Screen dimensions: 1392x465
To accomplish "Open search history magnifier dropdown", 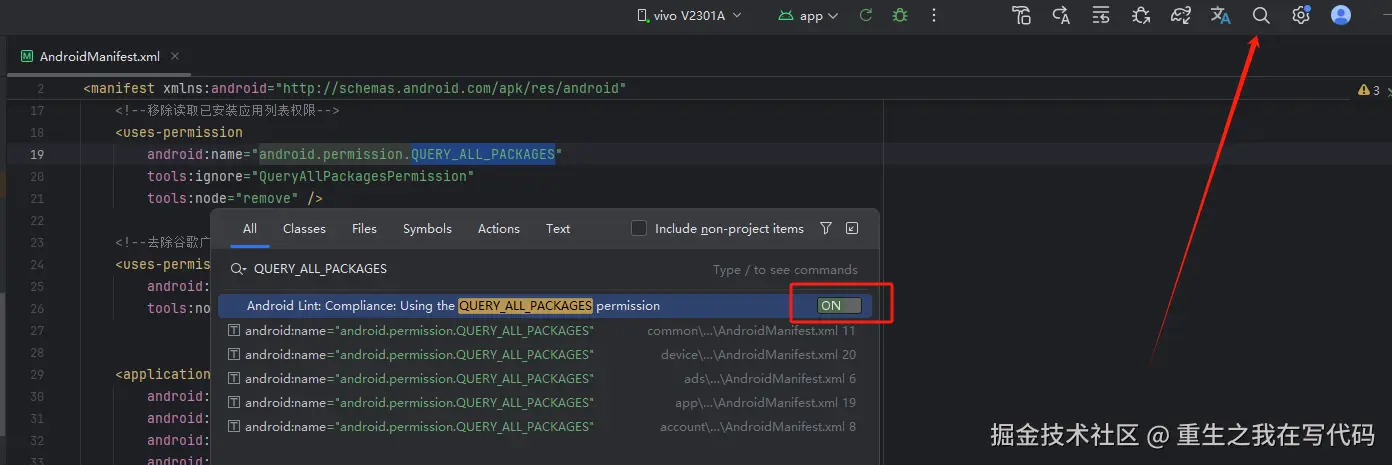I will 238,269.
